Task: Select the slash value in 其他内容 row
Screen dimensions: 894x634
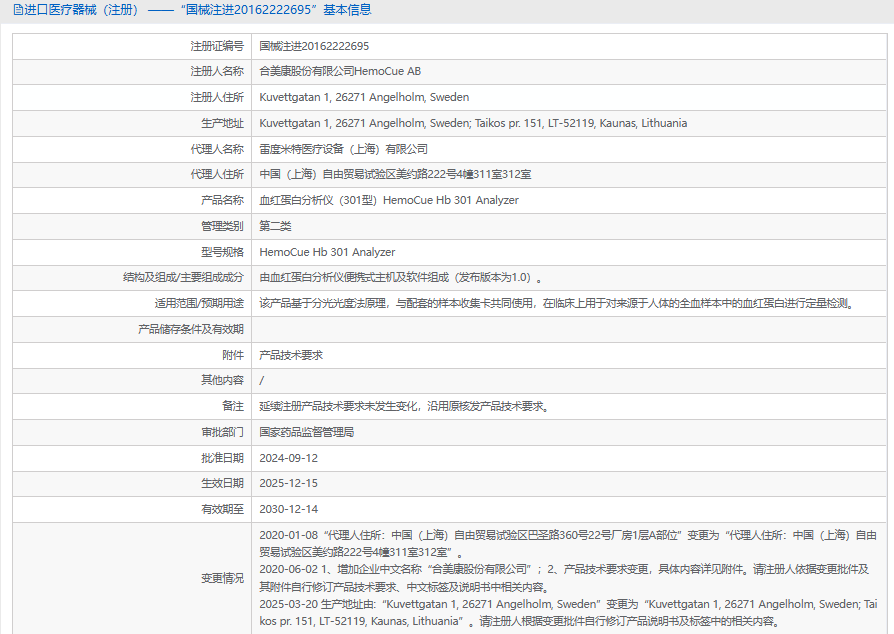Action: click(262, 380)
